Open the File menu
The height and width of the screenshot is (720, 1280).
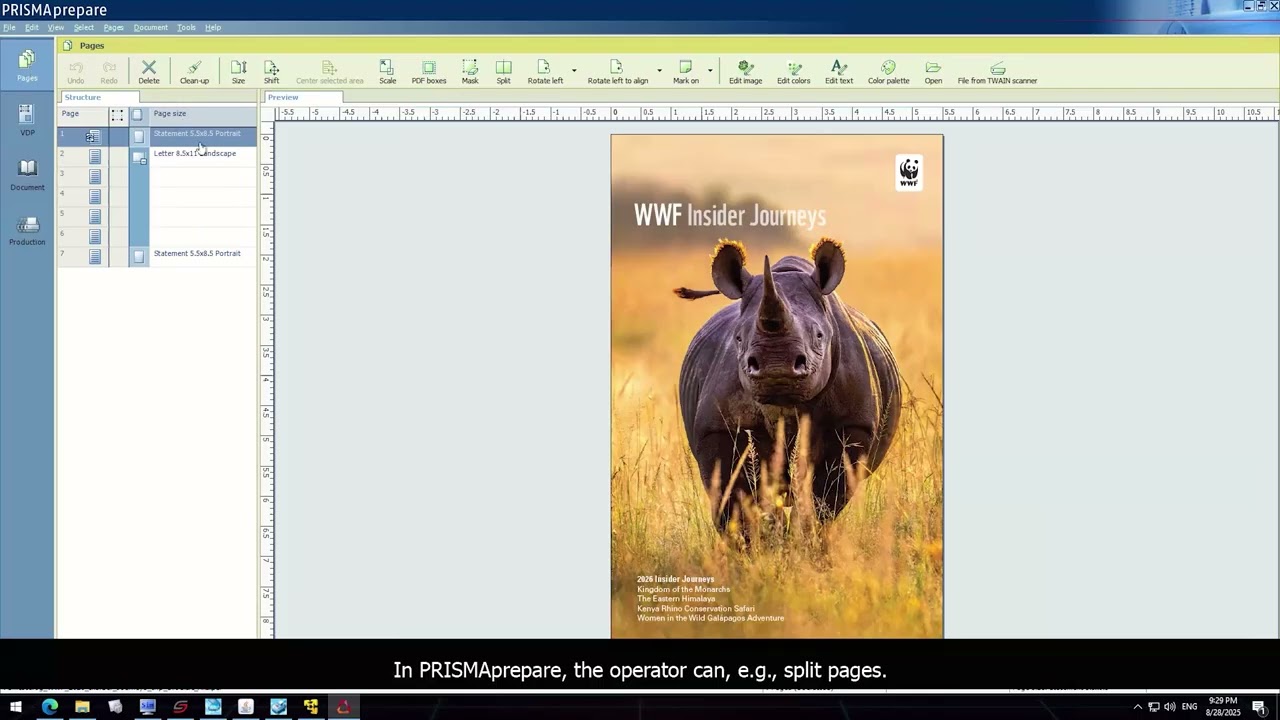(9, 27)
